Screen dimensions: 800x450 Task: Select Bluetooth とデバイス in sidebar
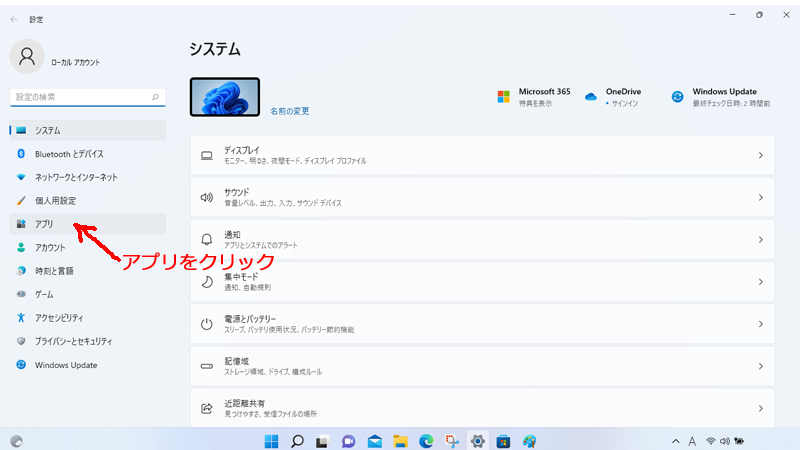point(69,154)
